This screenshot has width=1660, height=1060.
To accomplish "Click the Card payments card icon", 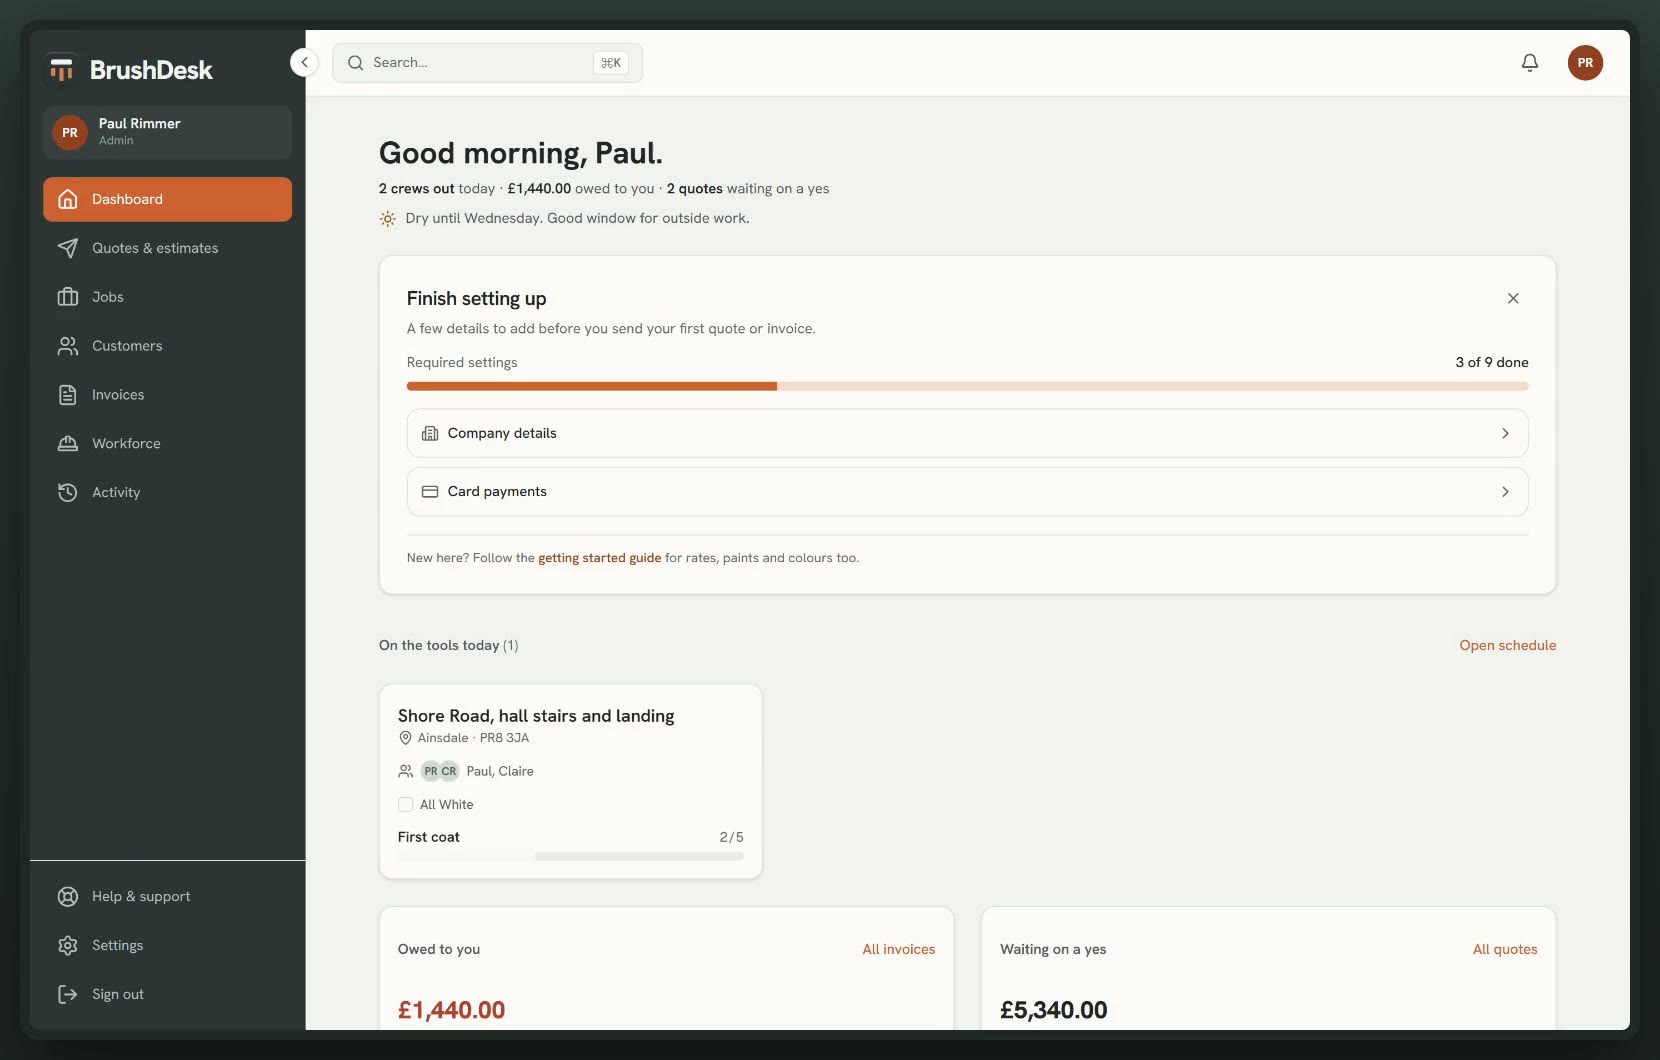I will coord(430,491).
